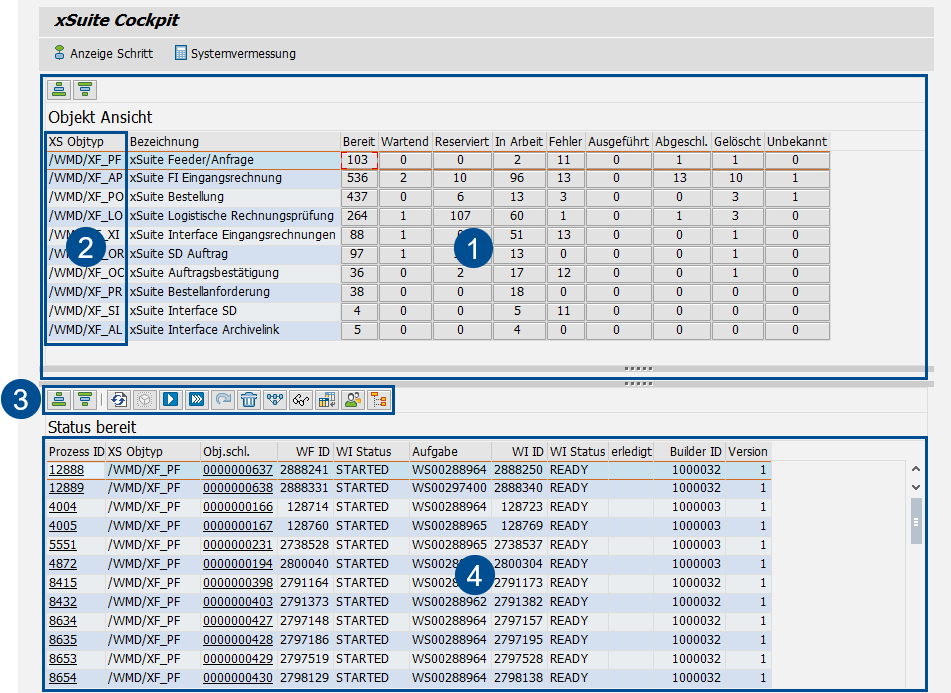Click Reserviert count 107 for Logistische Rechnungsprüfung
This screenshot has width=951, height=693.
pyautogui.click(x=461, y=216)
